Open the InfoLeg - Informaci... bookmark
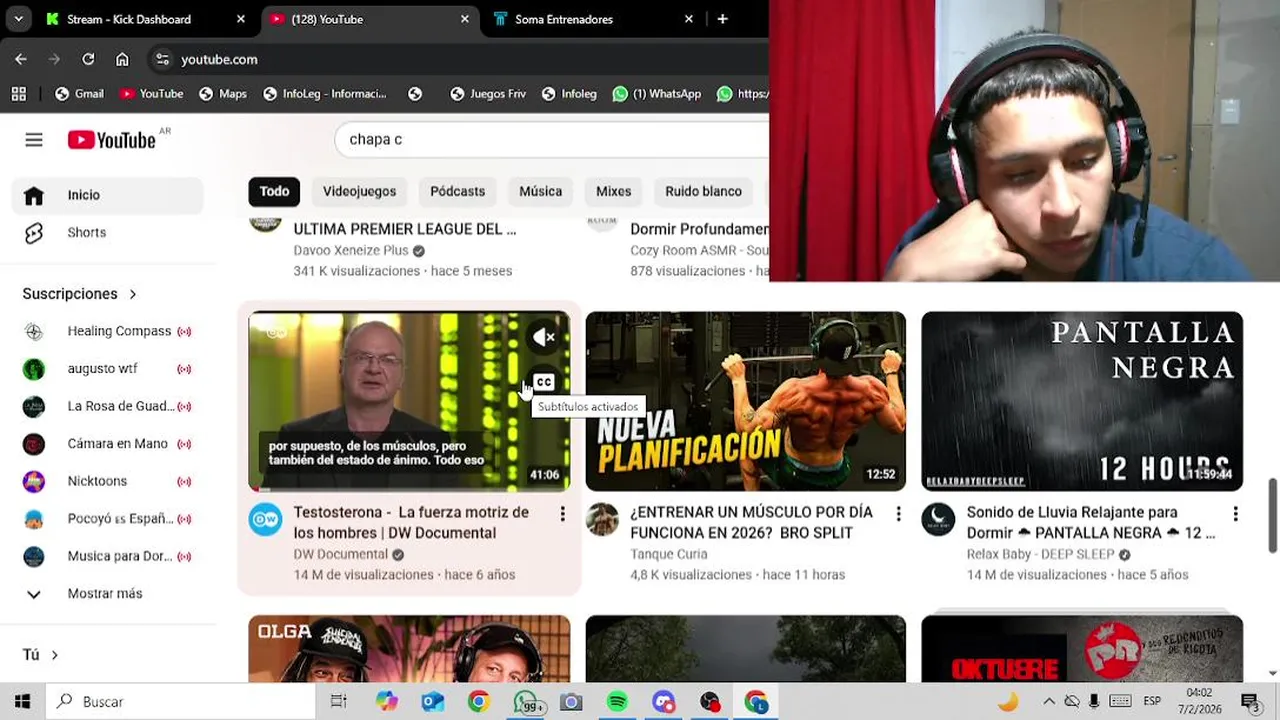 click(325, 94)
